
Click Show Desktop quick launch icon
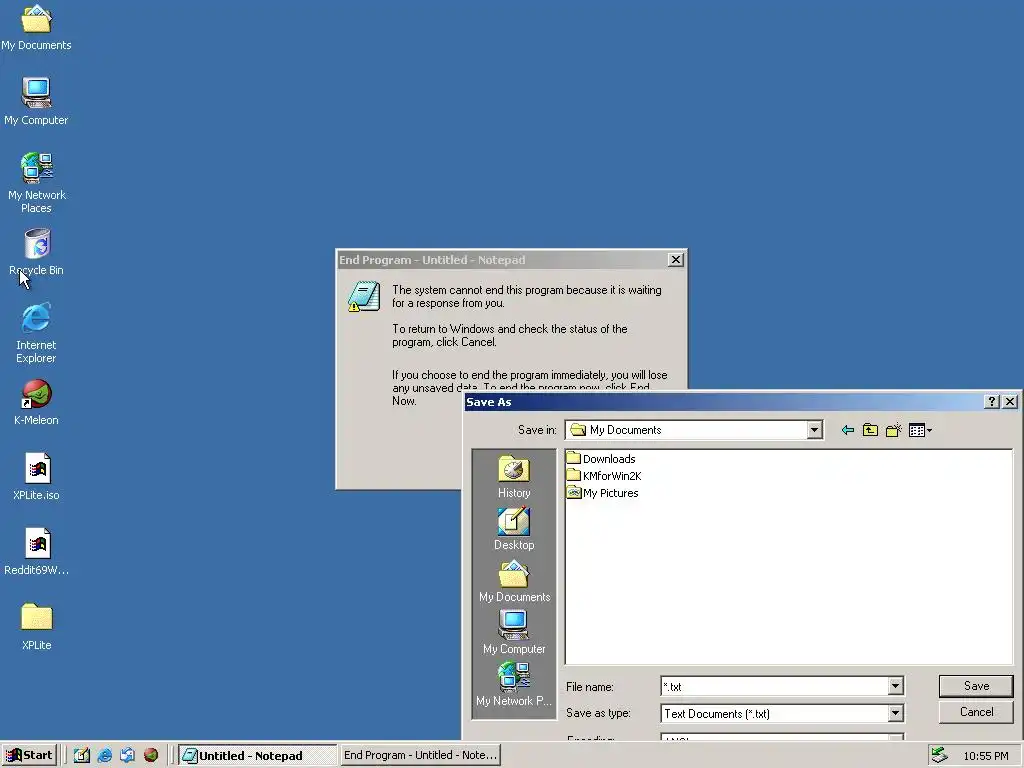click(82, 756)
